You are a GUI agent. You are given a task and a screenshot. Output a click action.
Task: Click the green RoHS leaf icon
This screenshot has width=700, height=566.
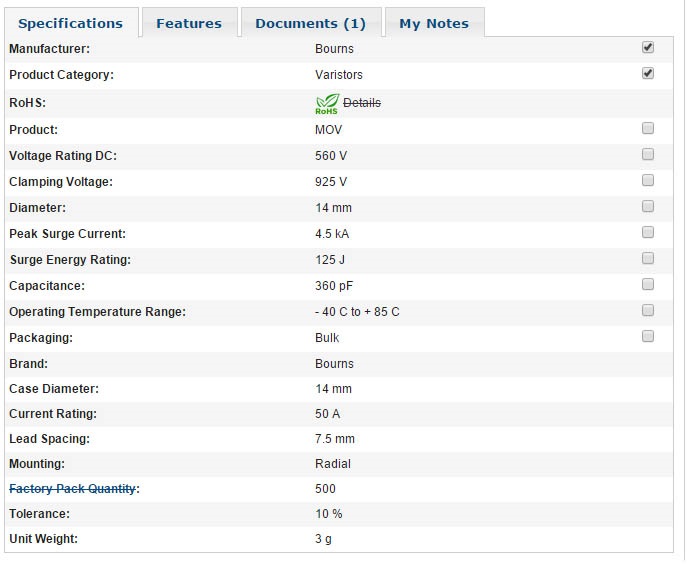327,103
